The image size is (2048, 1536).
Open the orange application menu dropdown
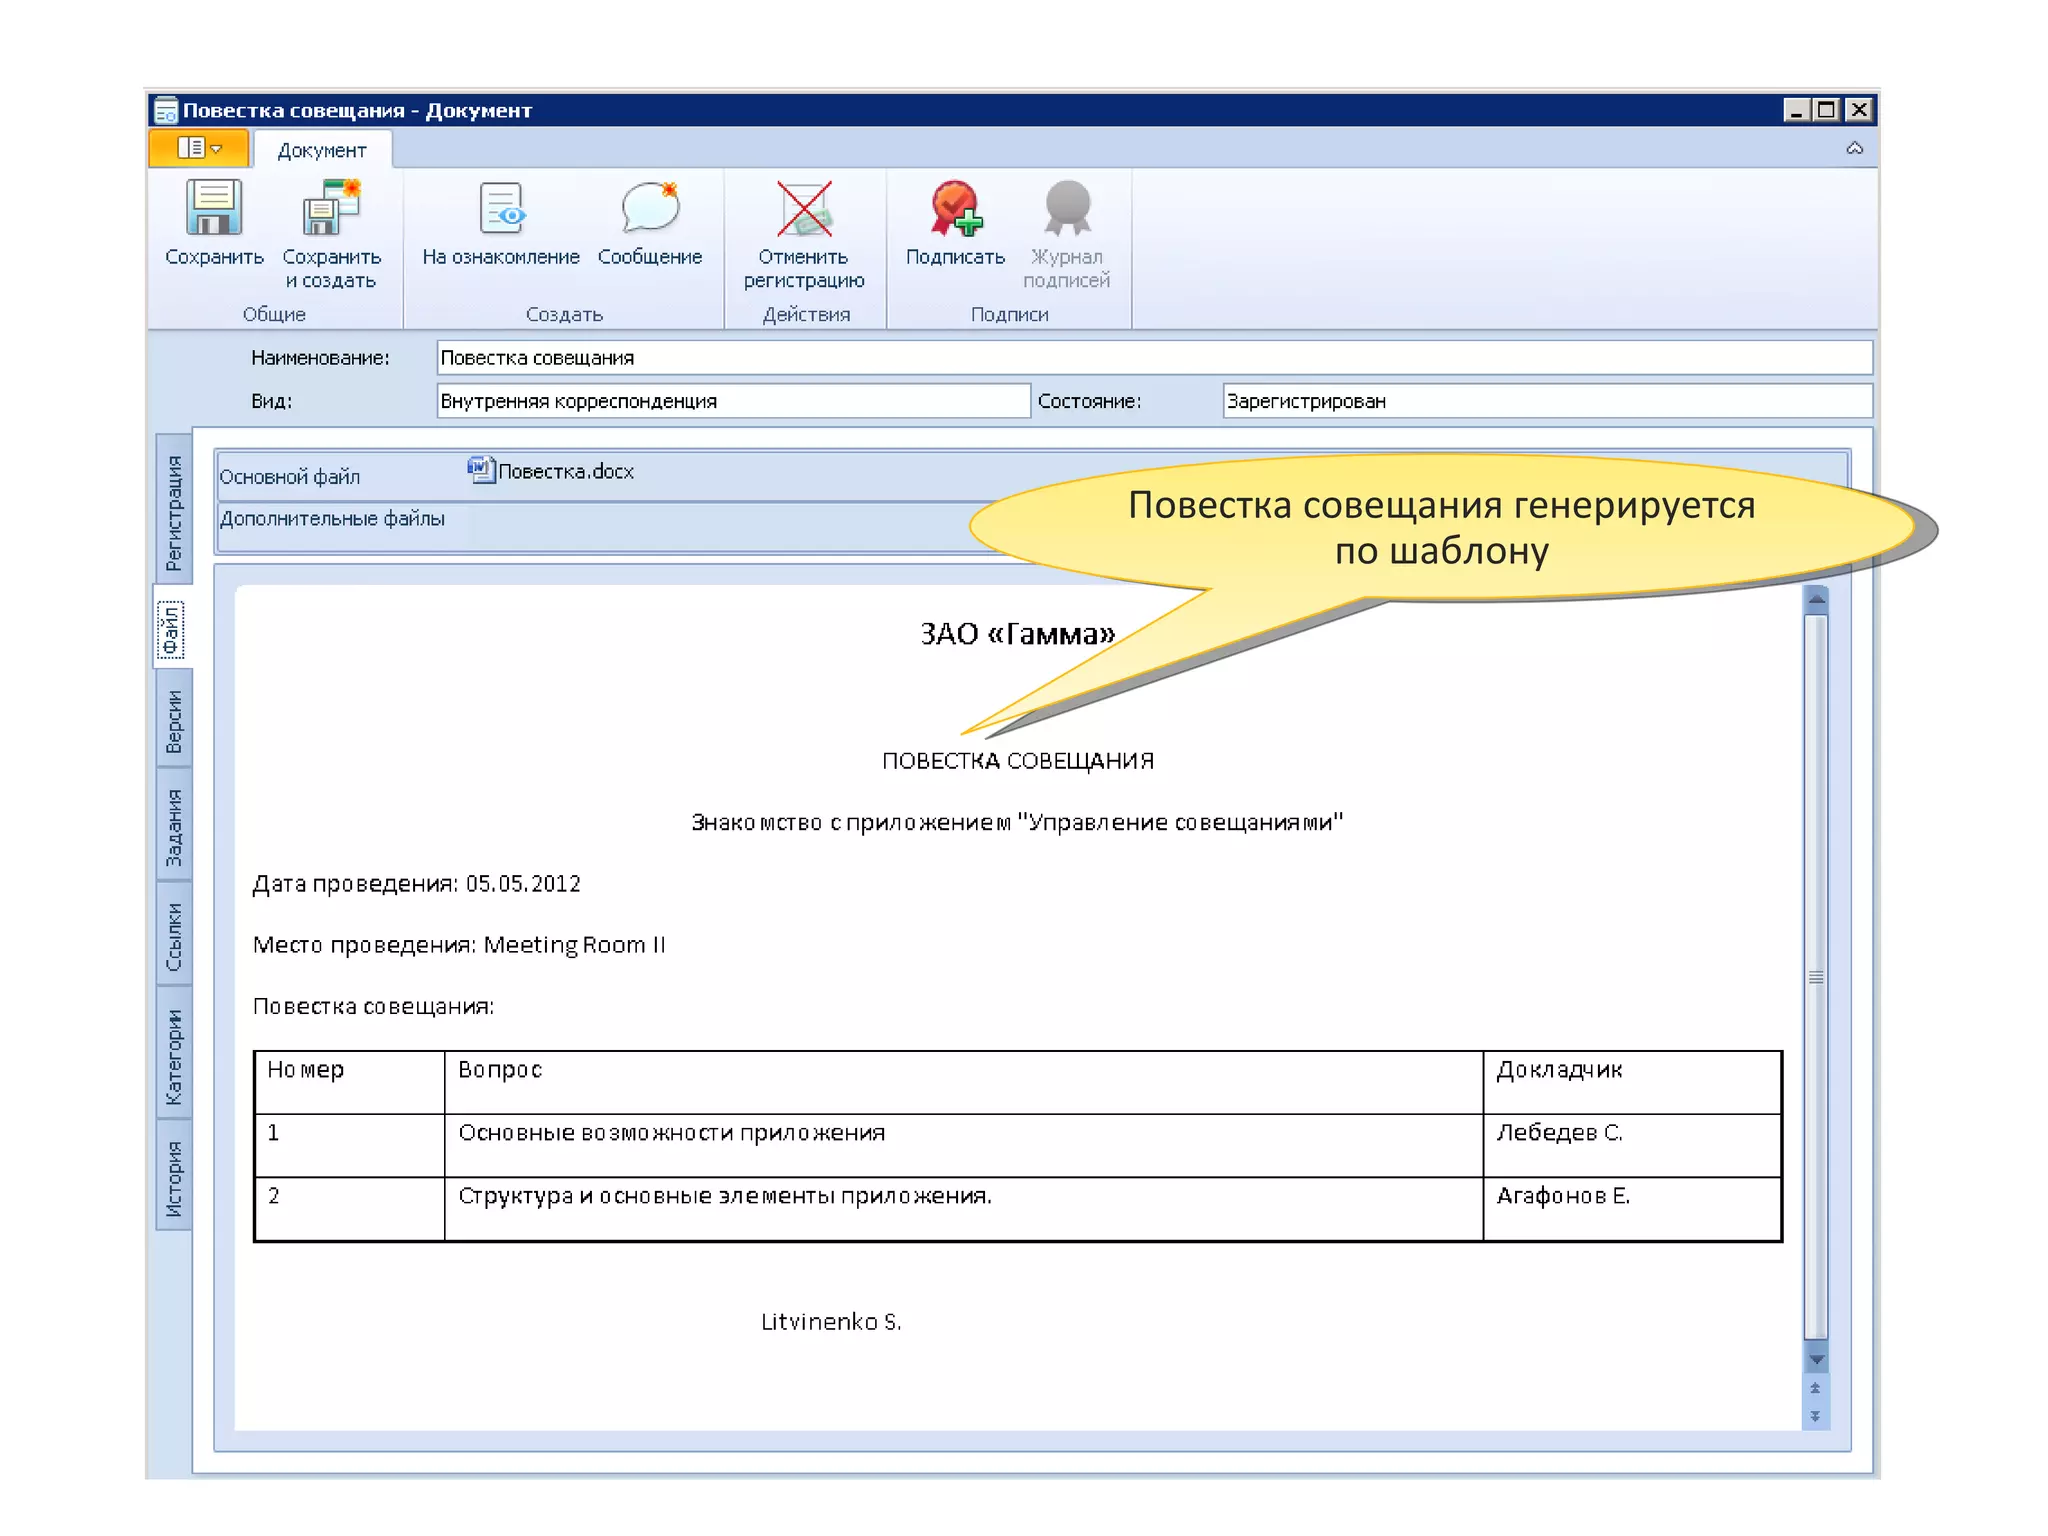pos(199,149)
